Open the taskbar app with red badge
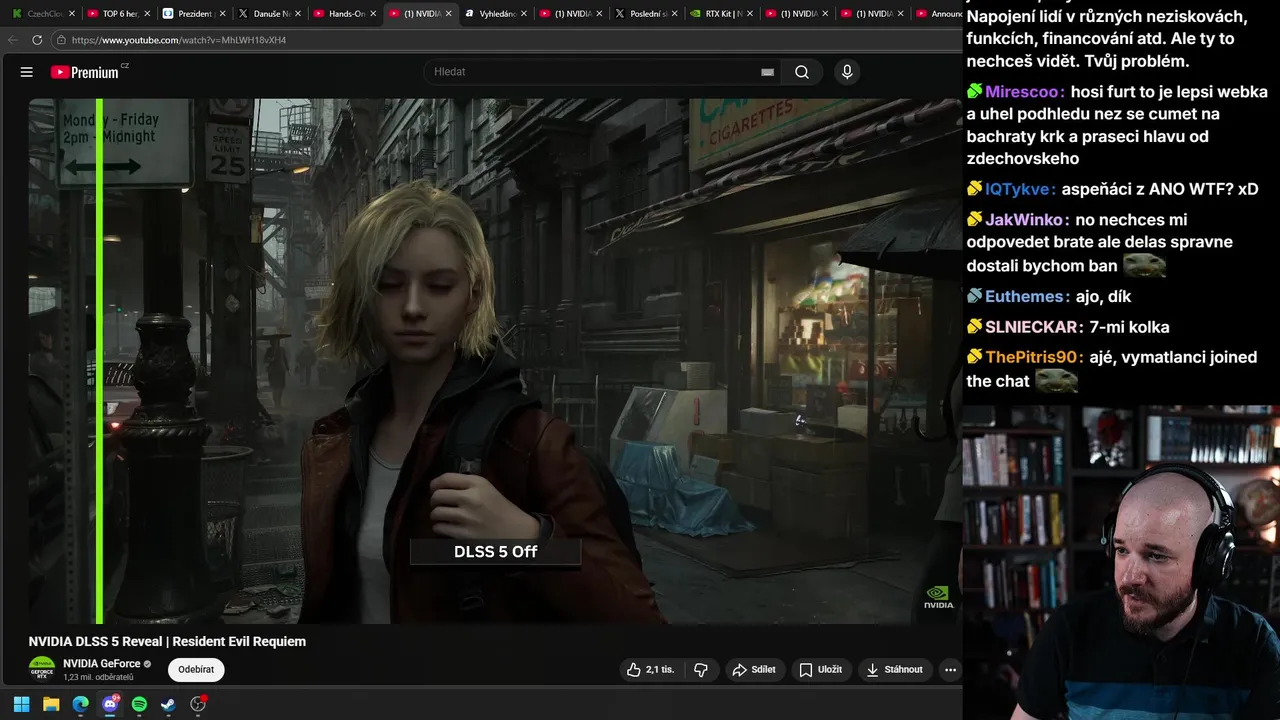 198,704
